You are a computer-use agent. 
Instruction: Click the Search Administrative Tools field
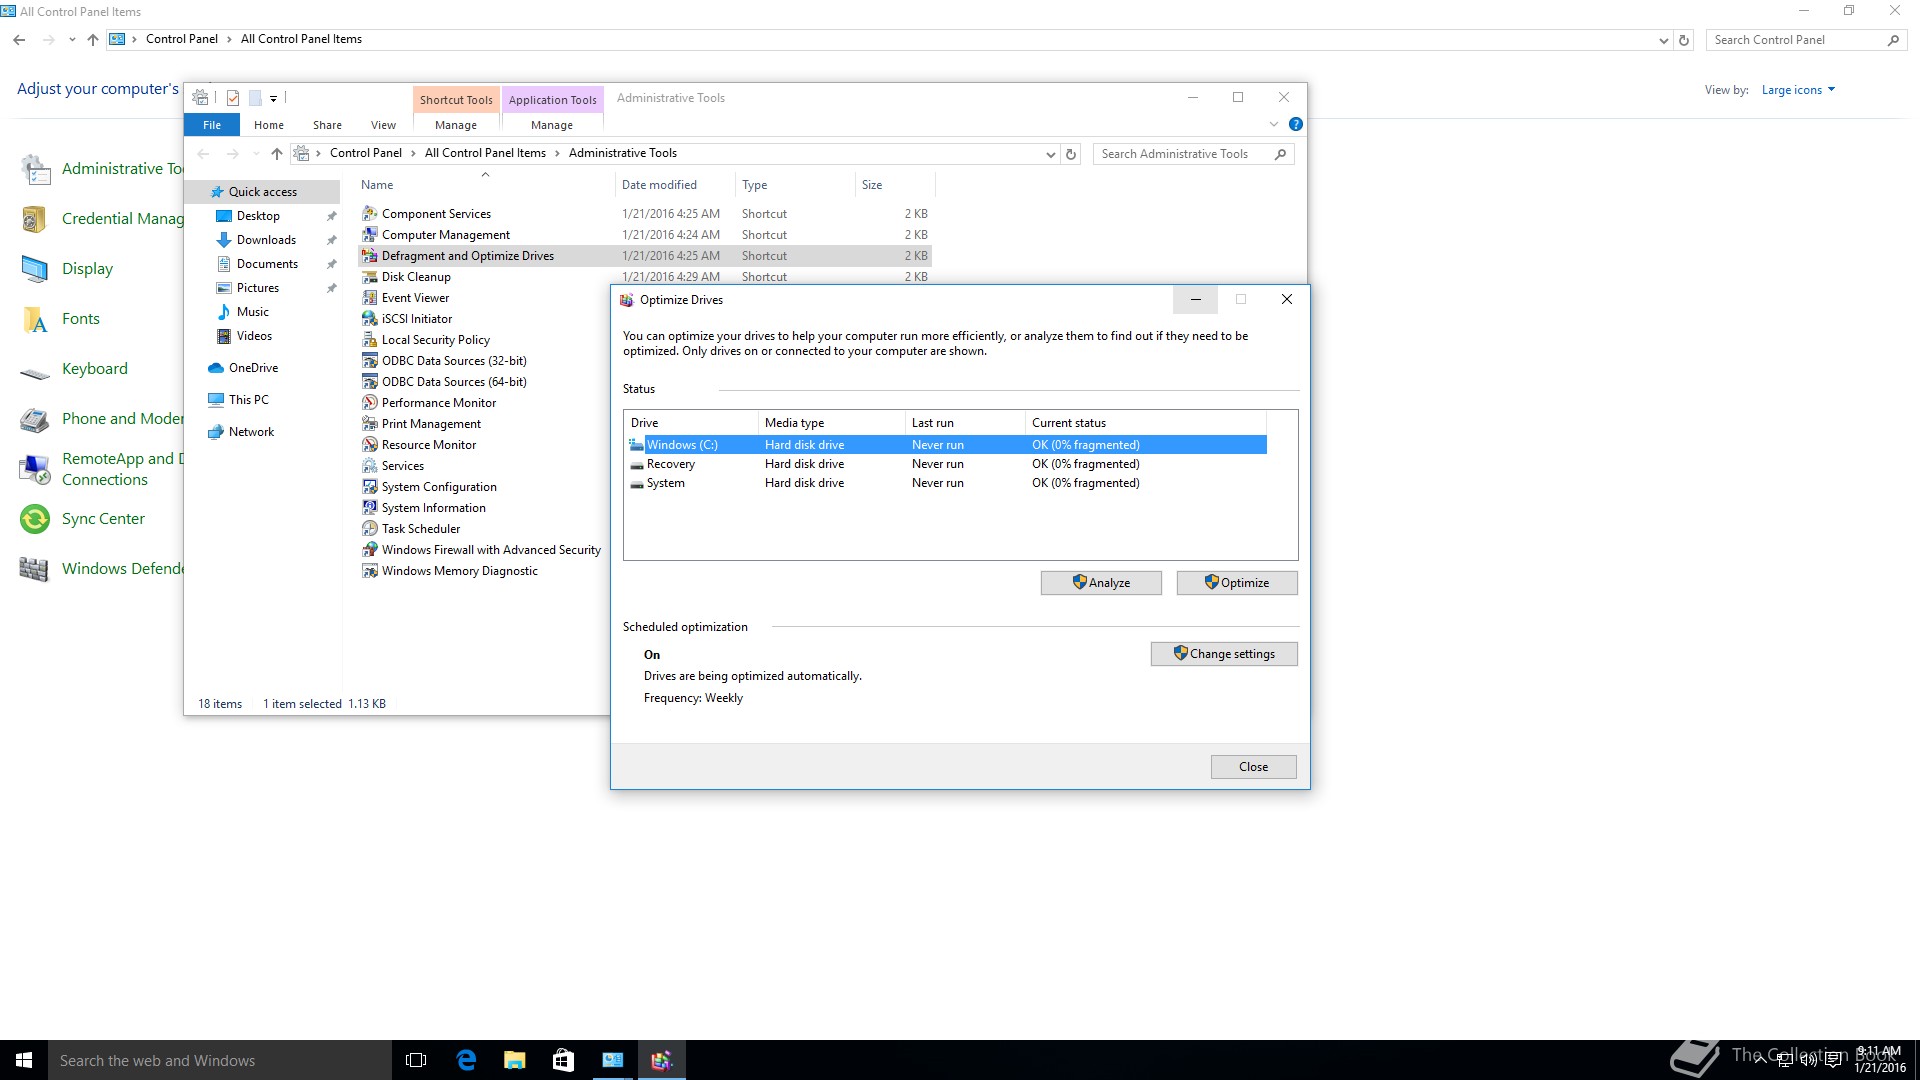pos(1193,154)
